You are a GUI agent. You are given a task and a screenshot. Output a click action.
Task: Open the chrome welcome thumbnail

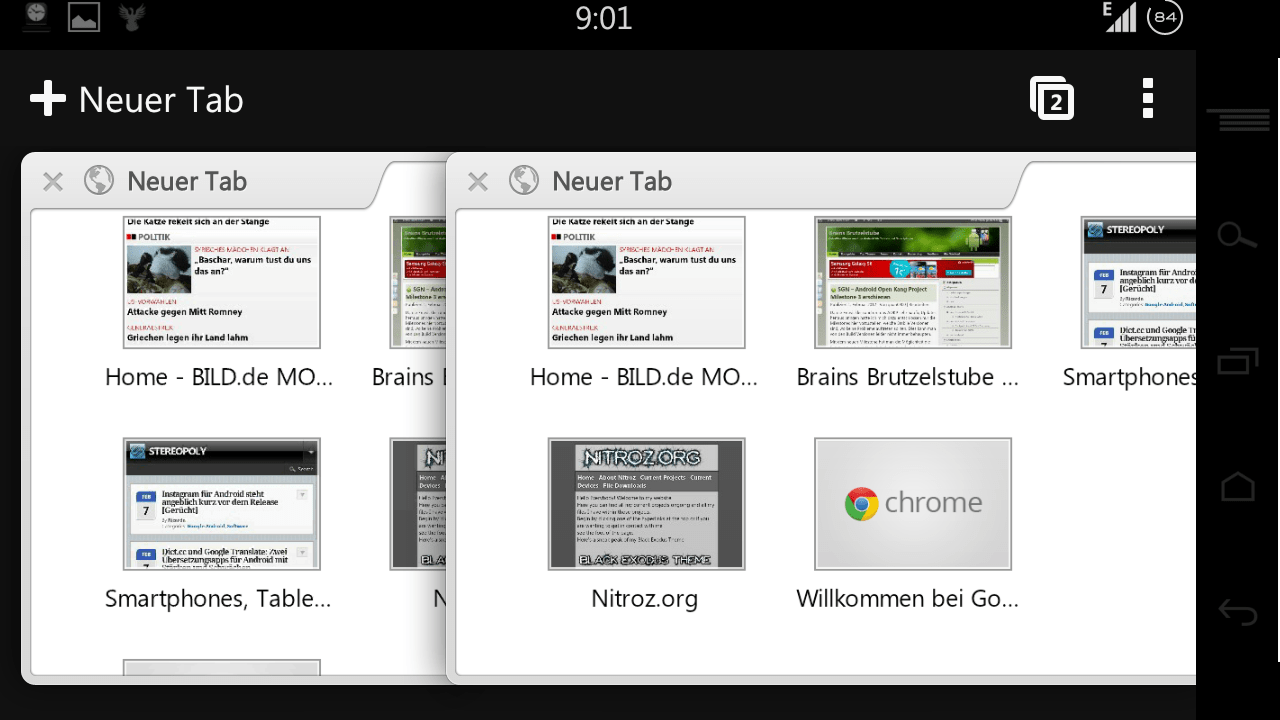pos(913,504)
